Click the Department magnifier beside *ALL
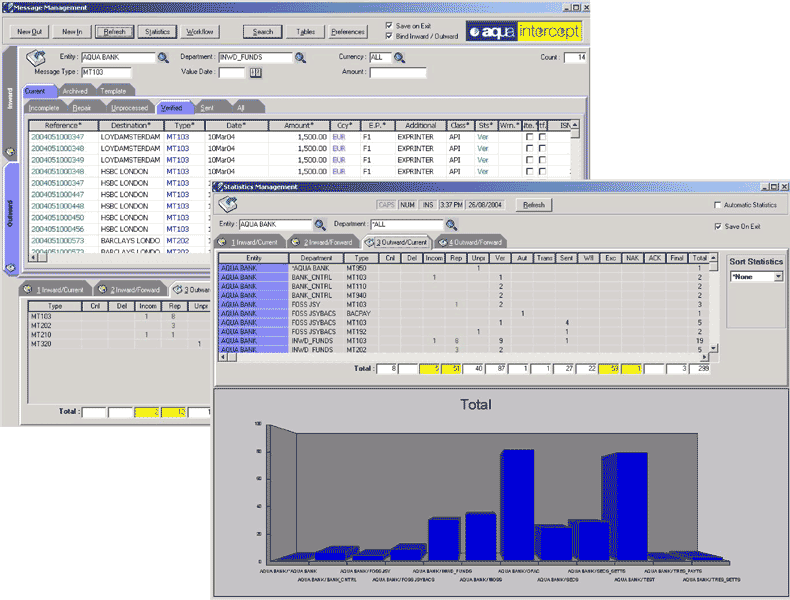Image resolution: width=790 pixels, height=600 pixels. (x=451, y=225)
